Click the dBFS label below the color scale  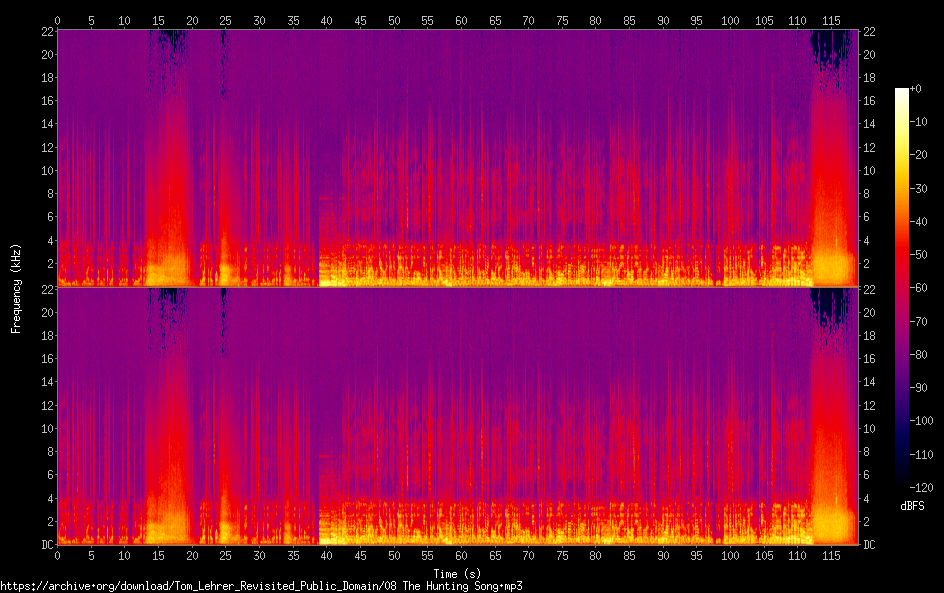tap(912, 507)
